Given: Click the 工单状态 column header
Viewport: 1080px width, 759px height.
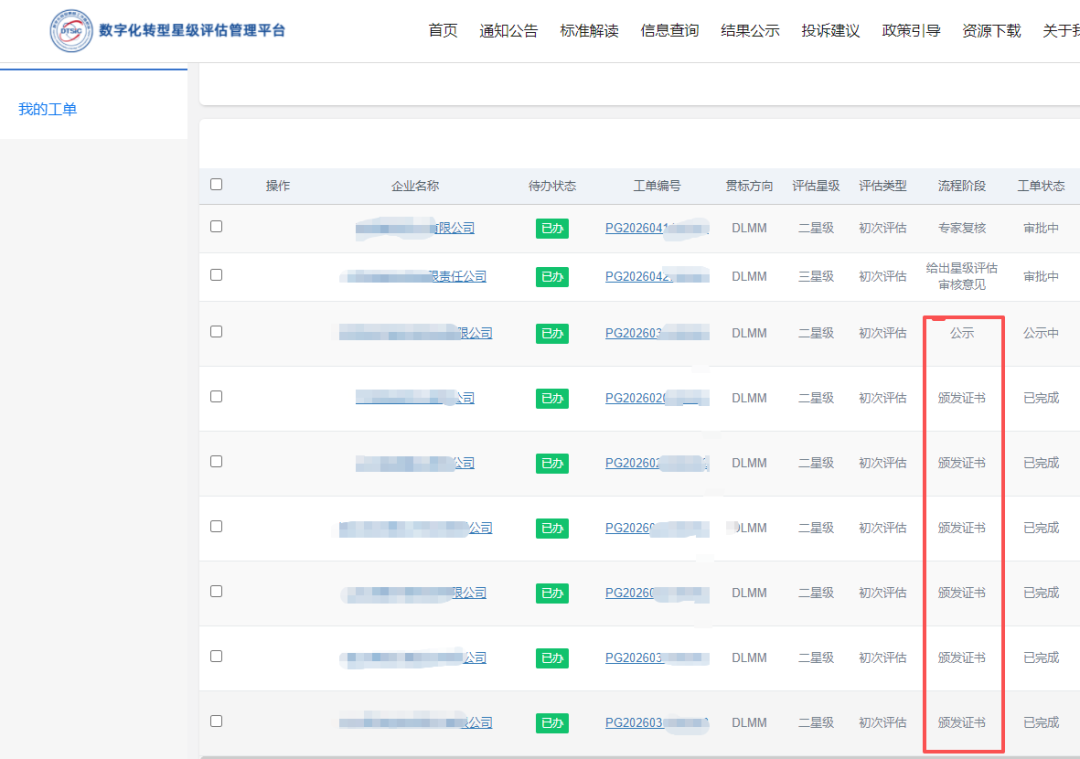Looking at the screenshot, I should (x=1041, y=185).
